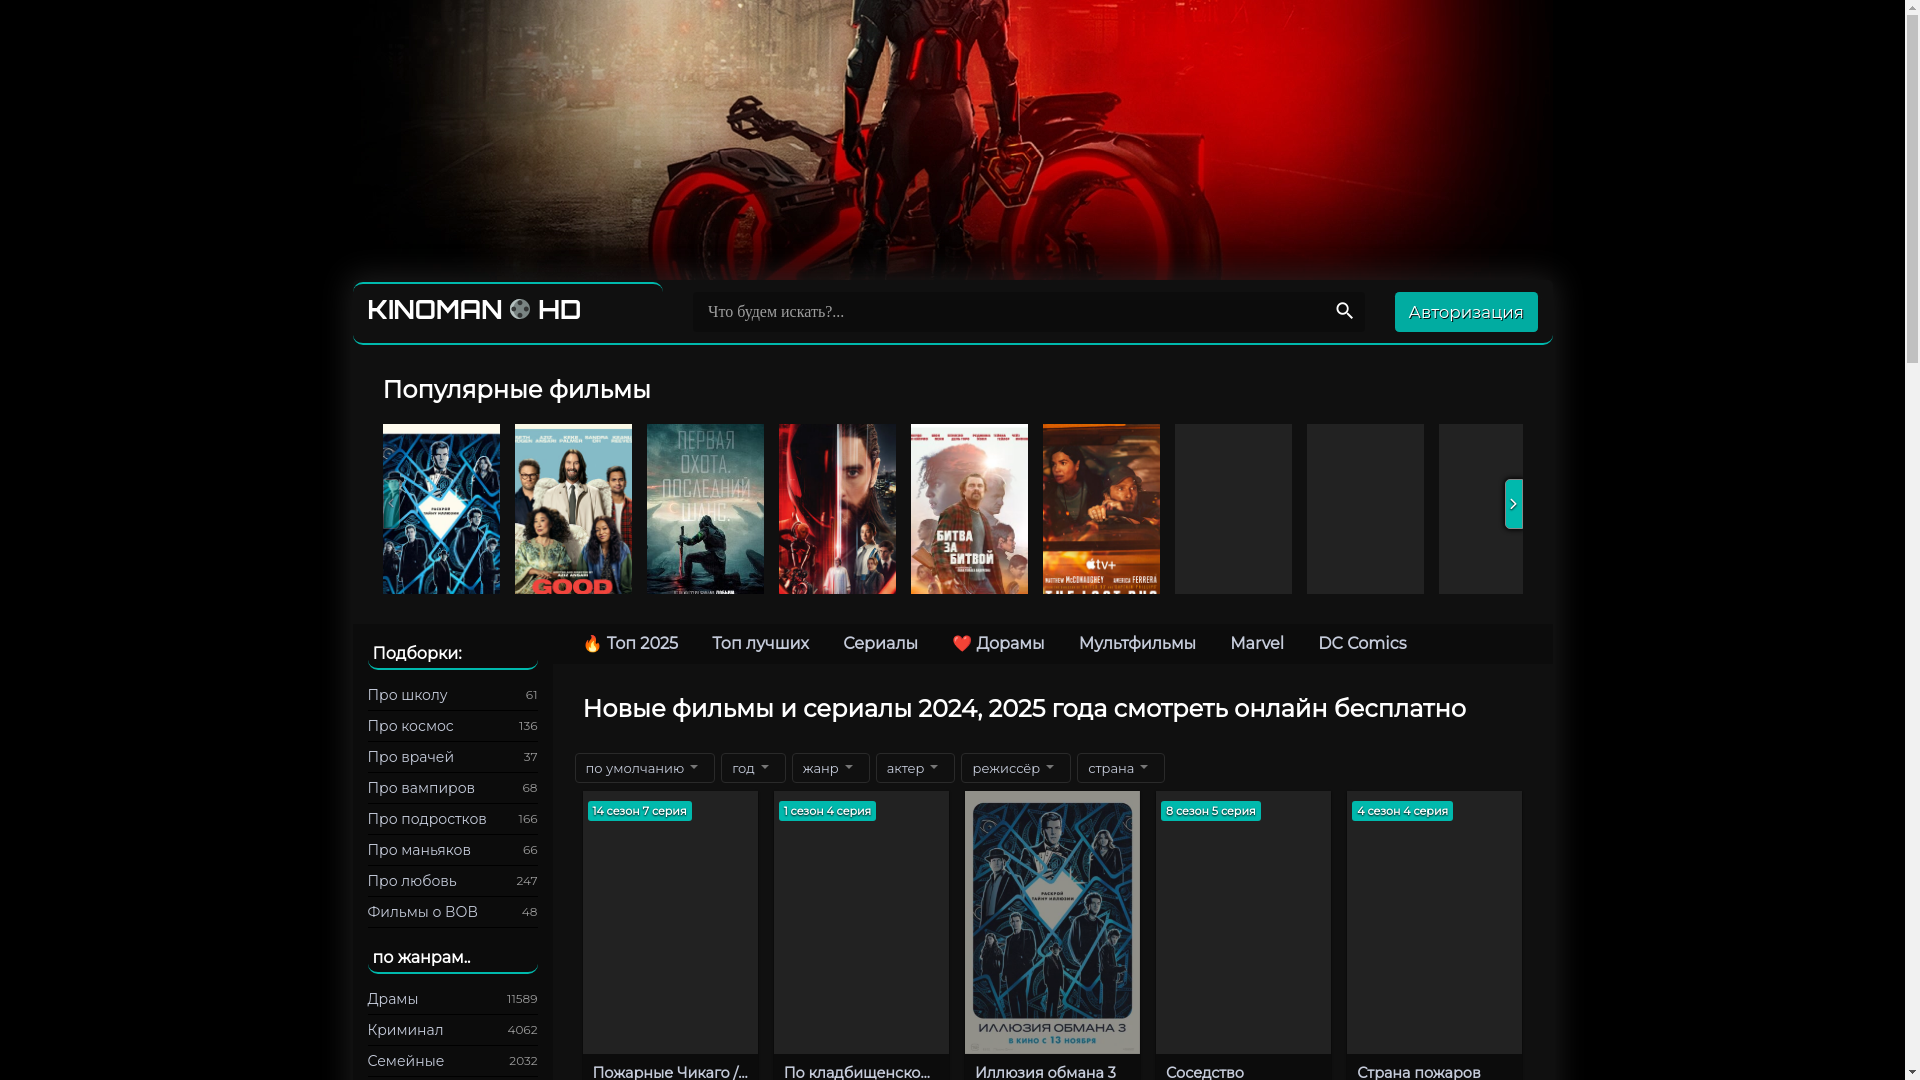Viewport: 1920px width, 1080px height.
Task: Open the 'Про любовь' collection
Action: (x=452, y=881)
